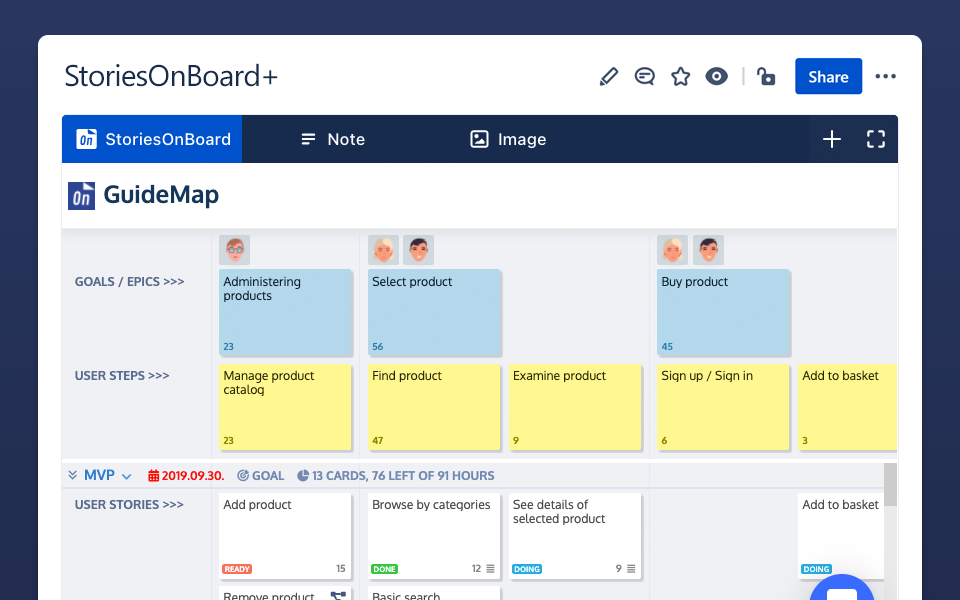Click the 2019.09.30. release date

[193, 476]
